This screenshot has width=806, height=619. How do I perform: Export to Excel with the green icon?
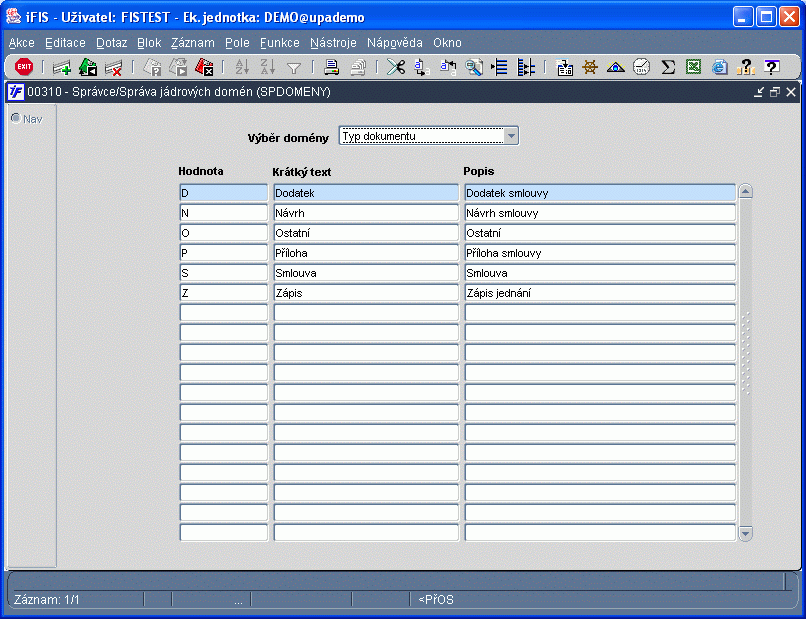[693, 67]
